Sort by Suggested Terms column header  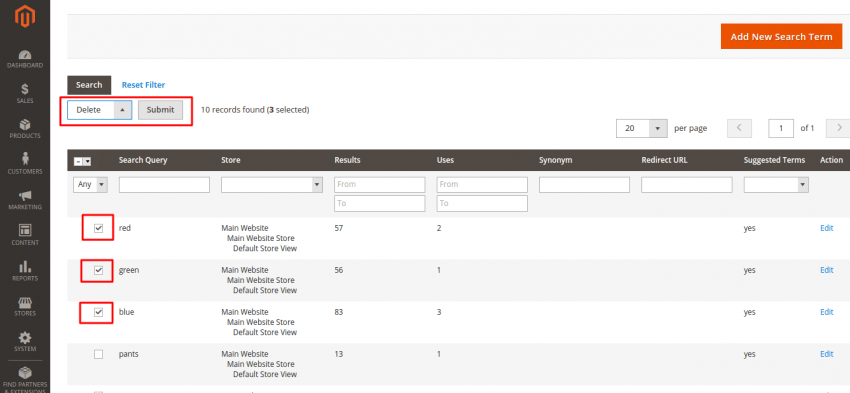(x=774, y=160)
